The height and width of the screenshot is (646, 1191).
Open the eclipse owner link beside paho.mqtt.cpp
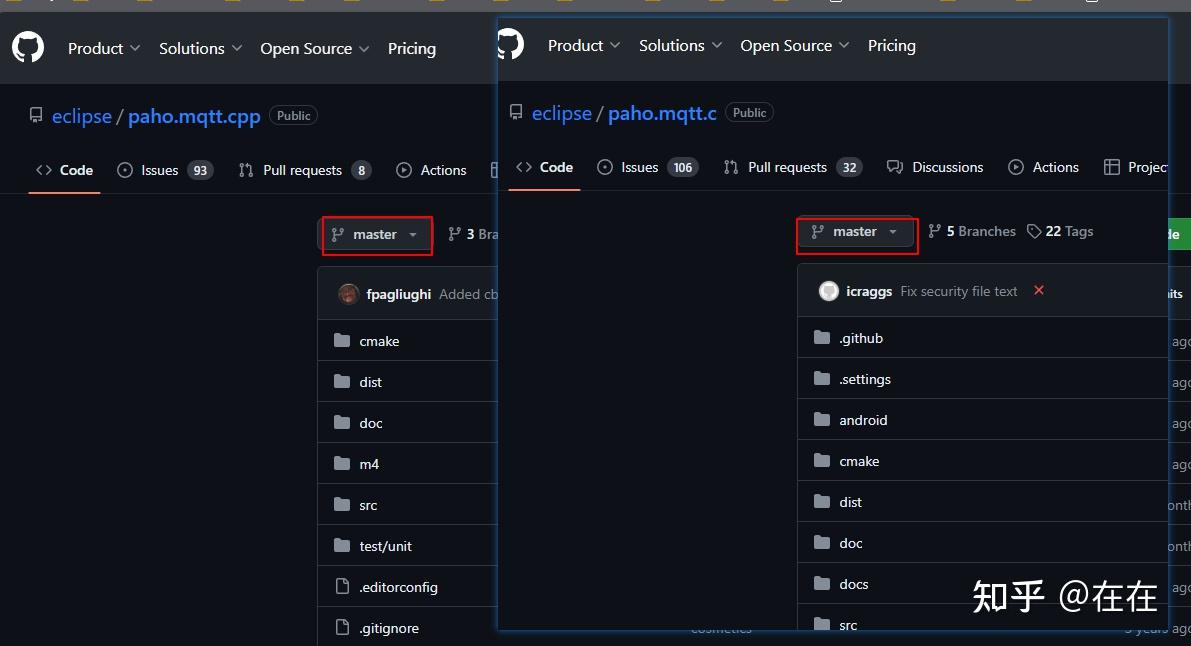(81, 116)
